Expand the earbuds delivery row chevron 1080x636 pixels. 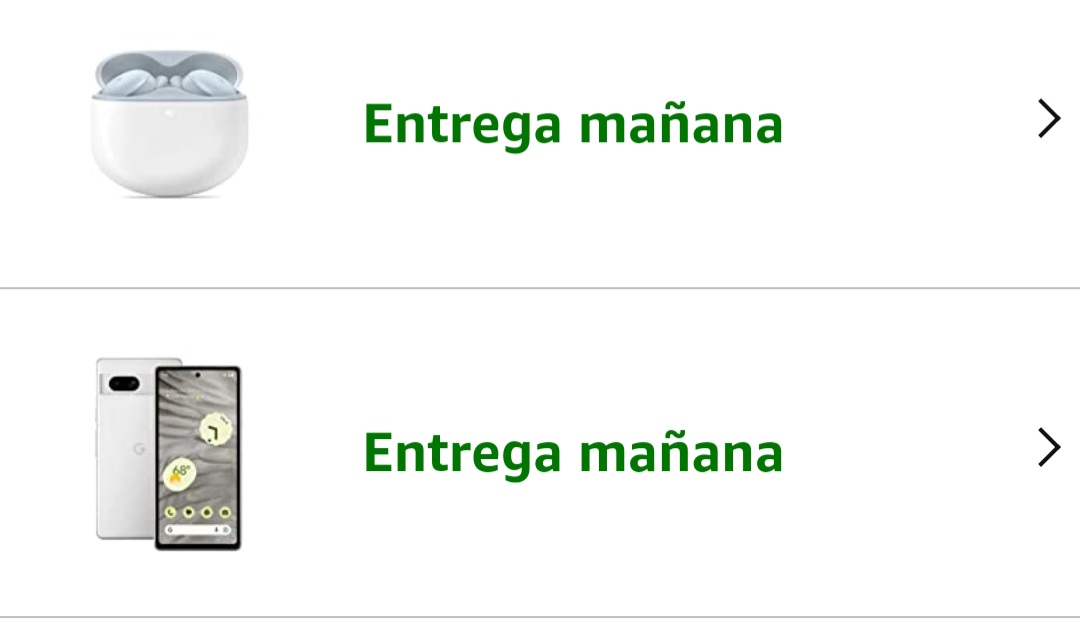point(1048,119)
